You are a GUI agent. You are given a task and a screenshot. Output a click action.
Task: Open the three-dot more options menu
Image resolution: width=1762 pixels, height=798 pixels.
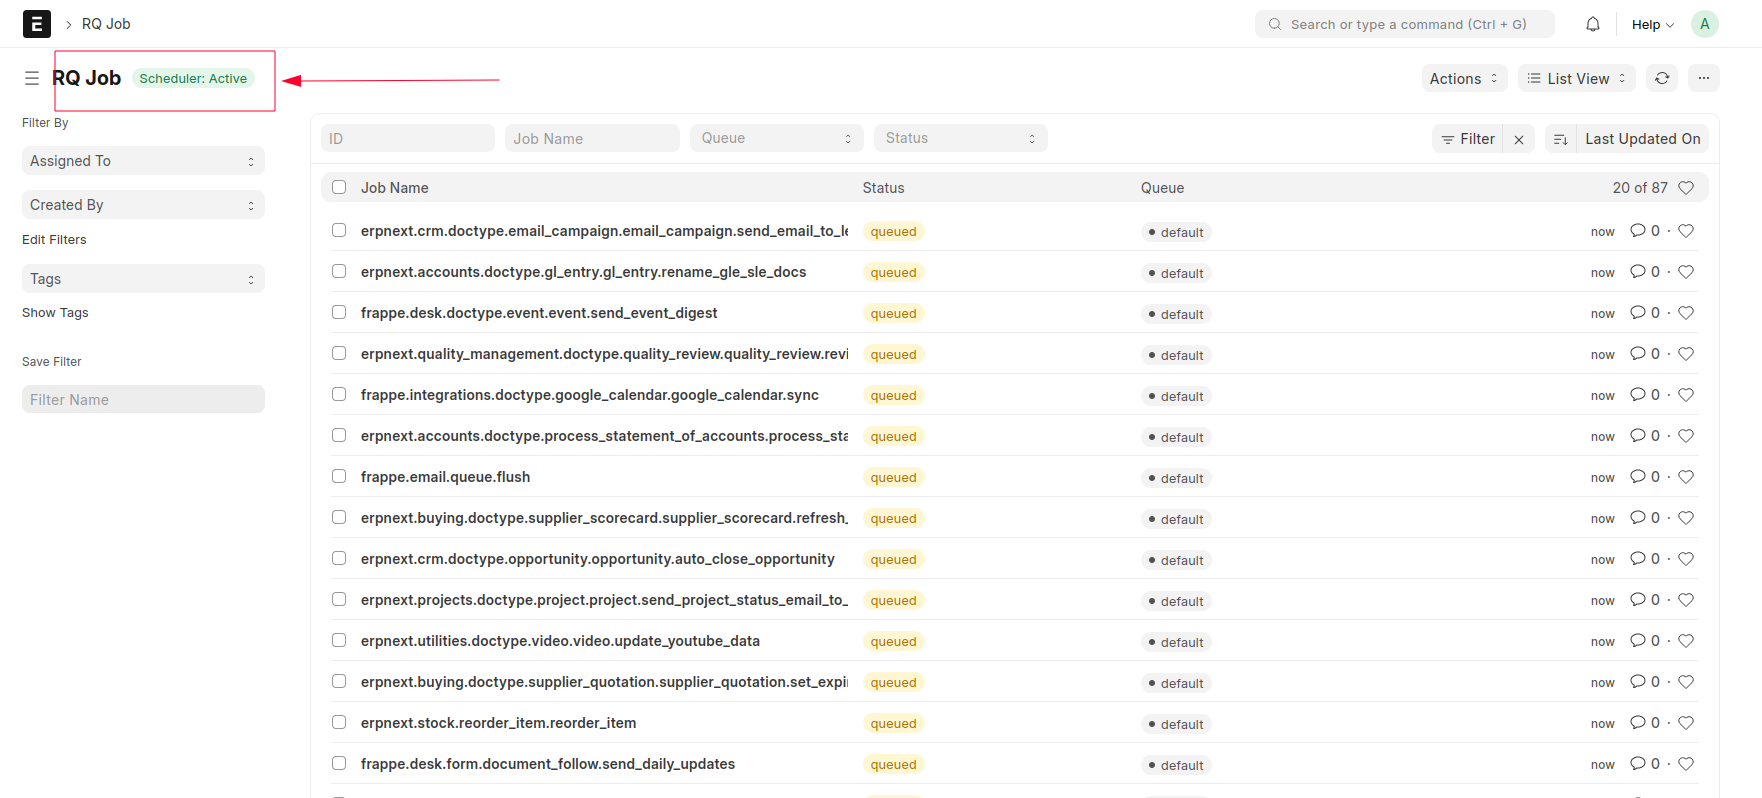pos(1704,78)
